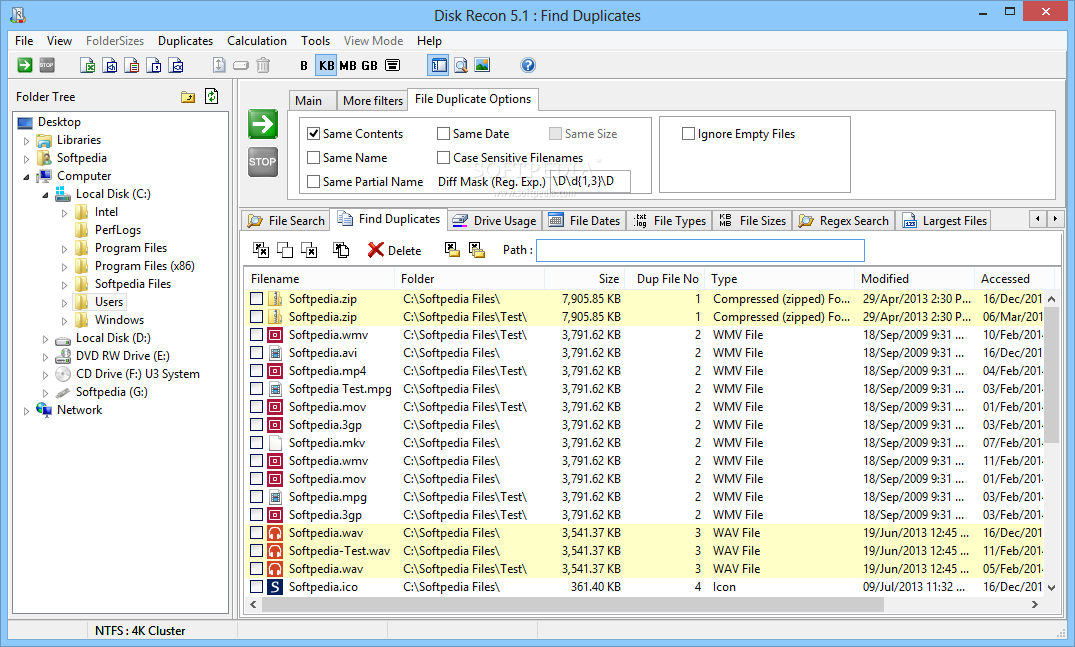The height and width of the screenshot is (647, 1075).
Task: Click the refresh folder tree icon
Action: click(212, 97)
